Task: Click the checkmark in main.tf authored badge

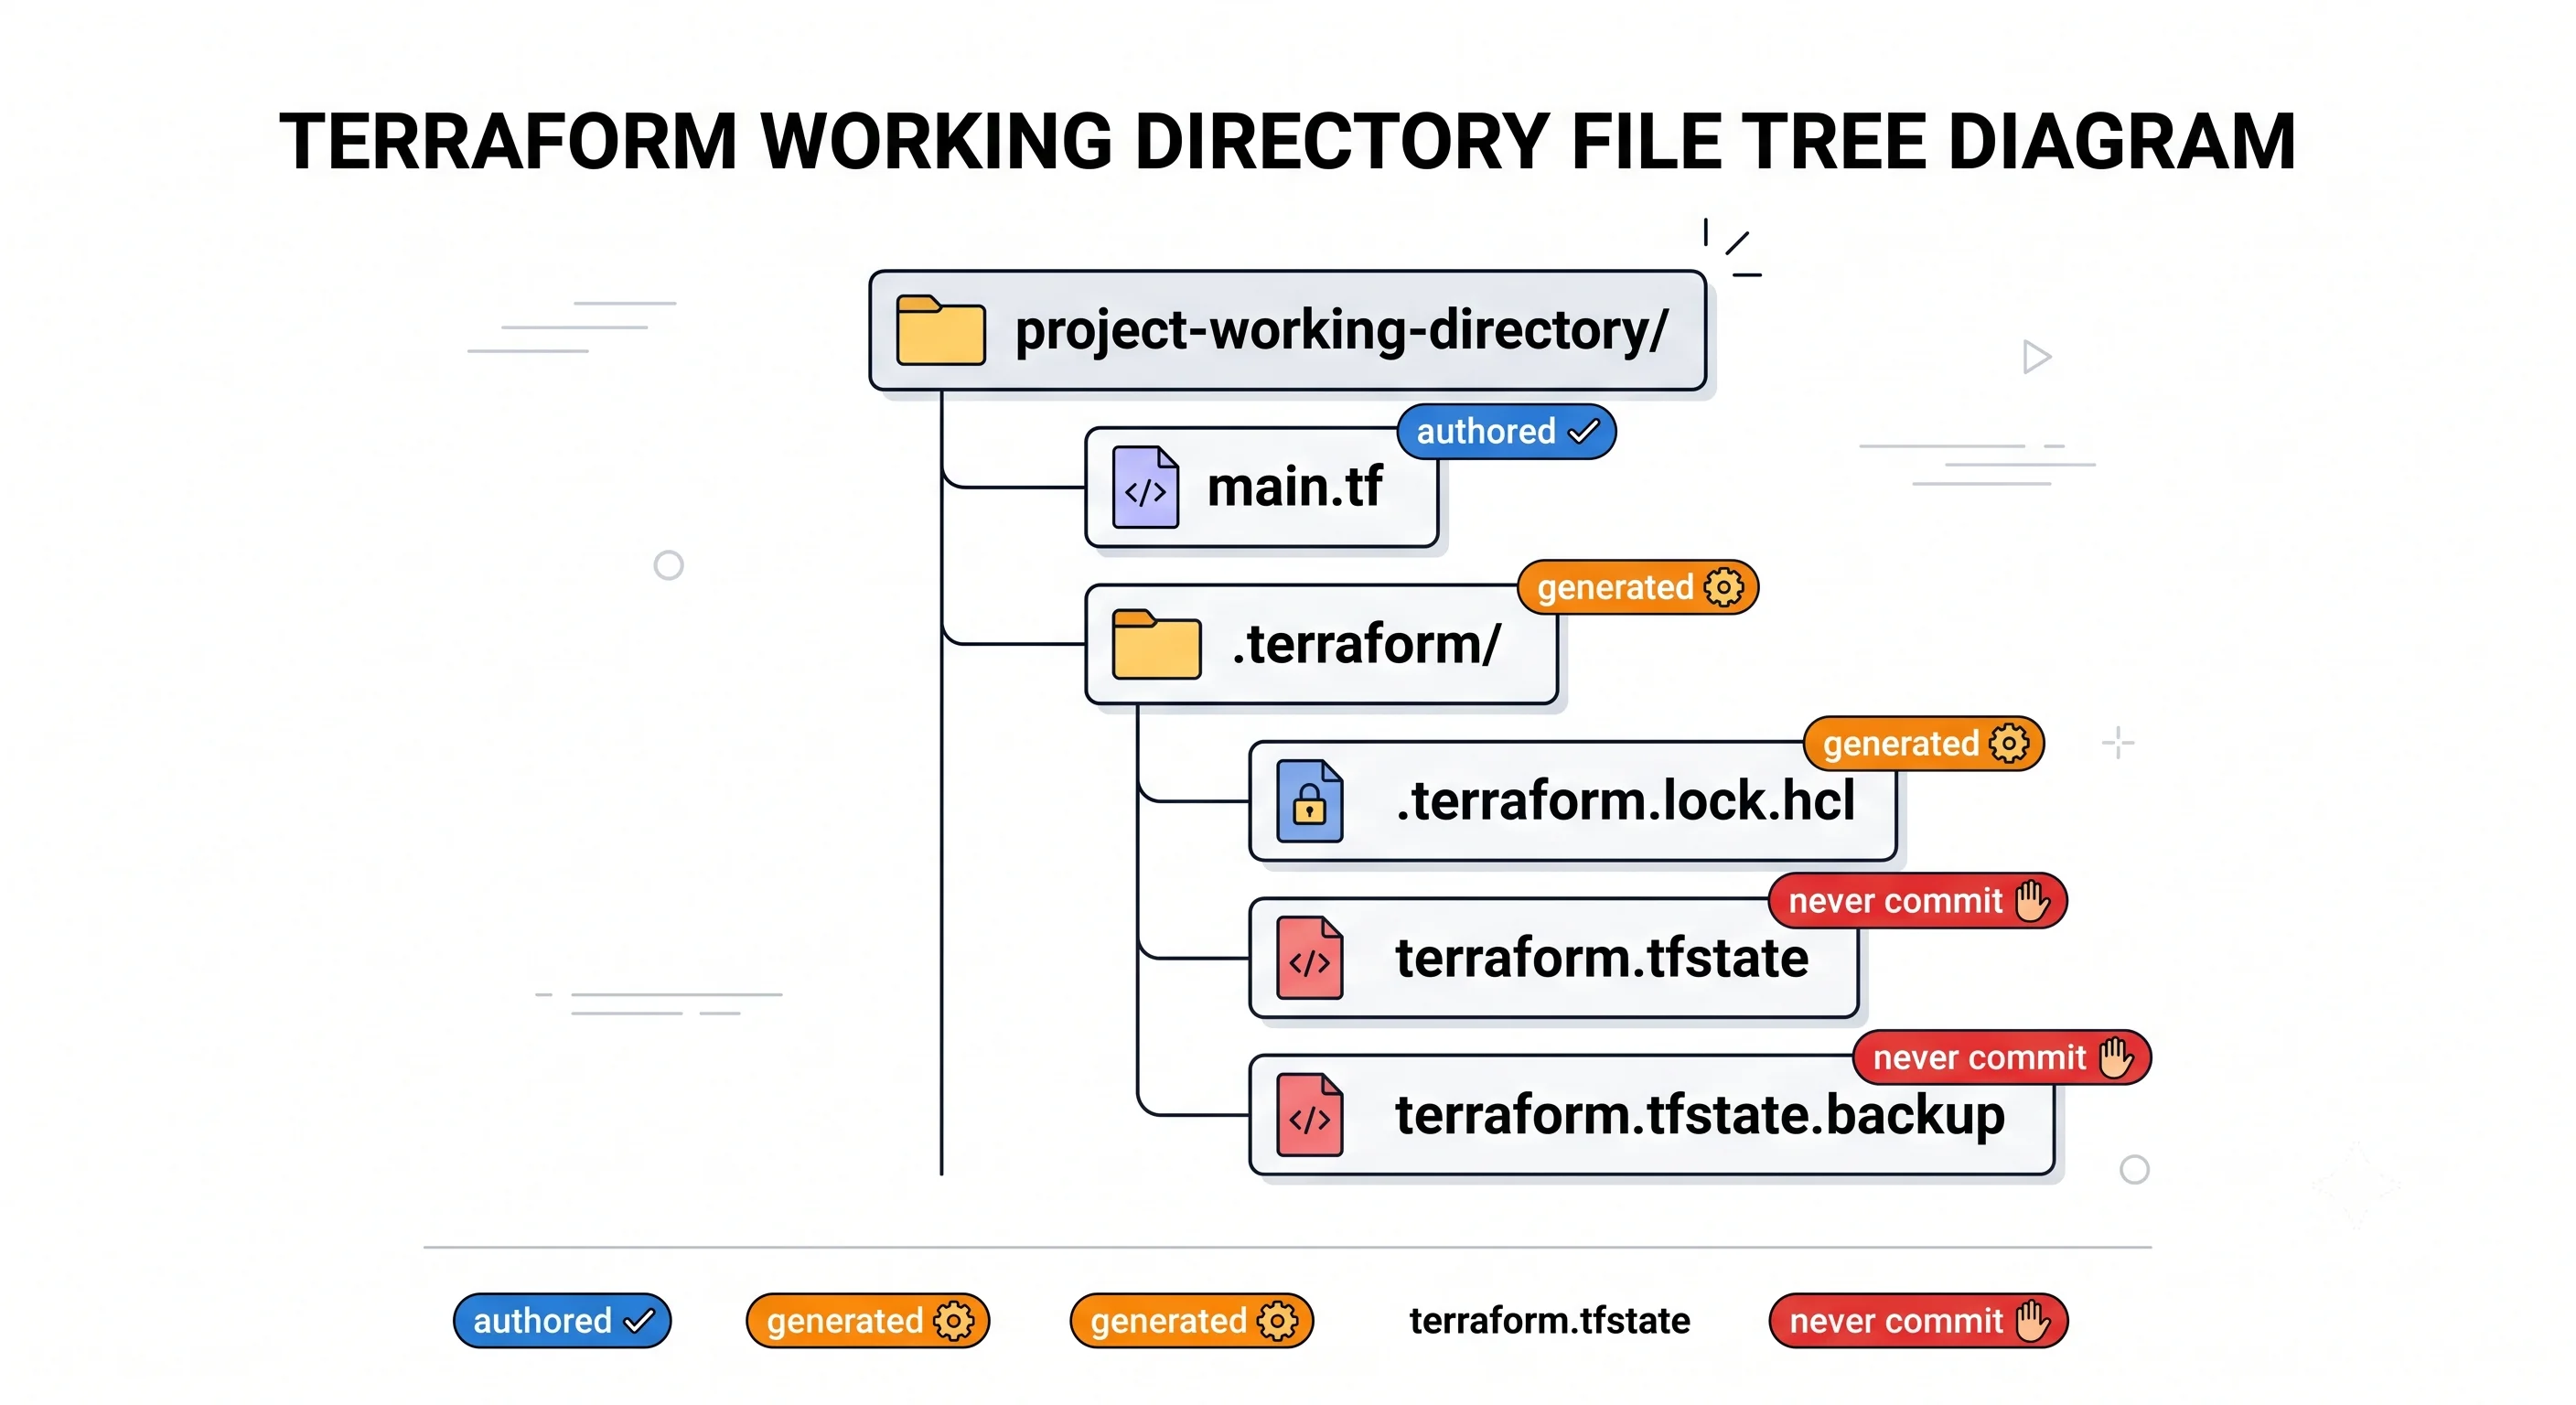Action: [1584, 432]
